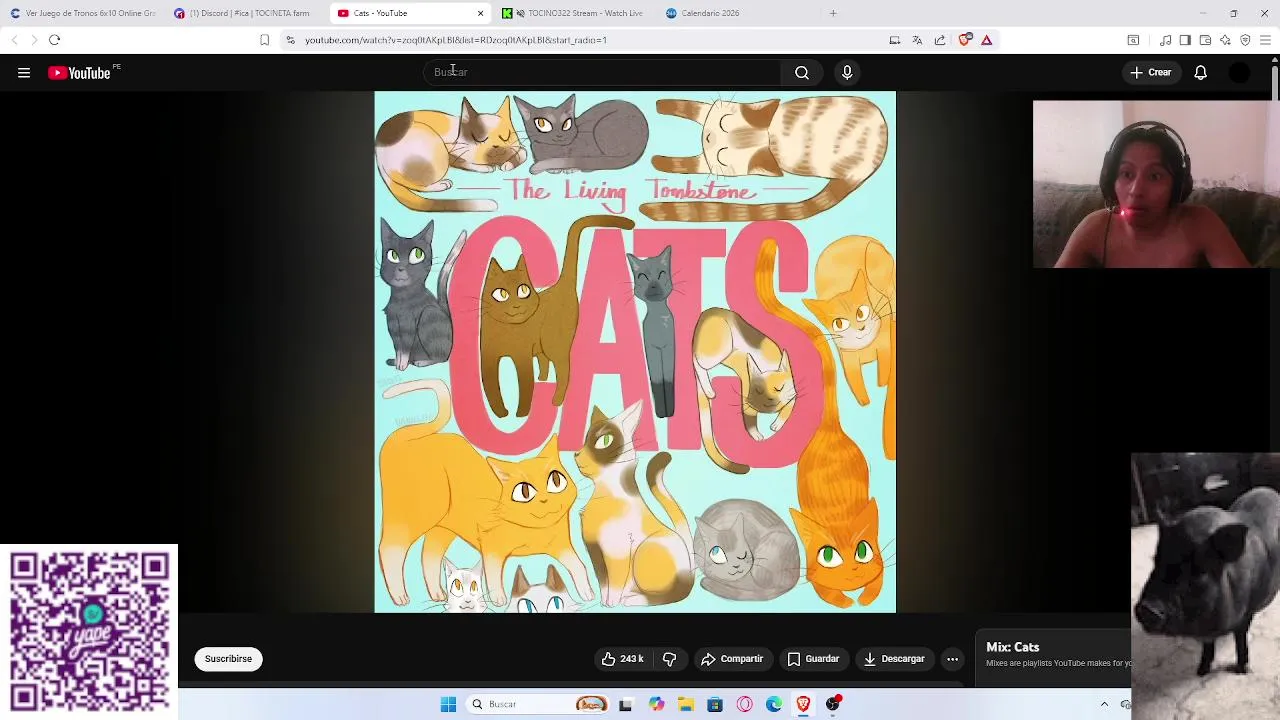Open Brave Shields lion icon
The height and width of the screenshot is (720, 1280).
(x=964, y=40)
